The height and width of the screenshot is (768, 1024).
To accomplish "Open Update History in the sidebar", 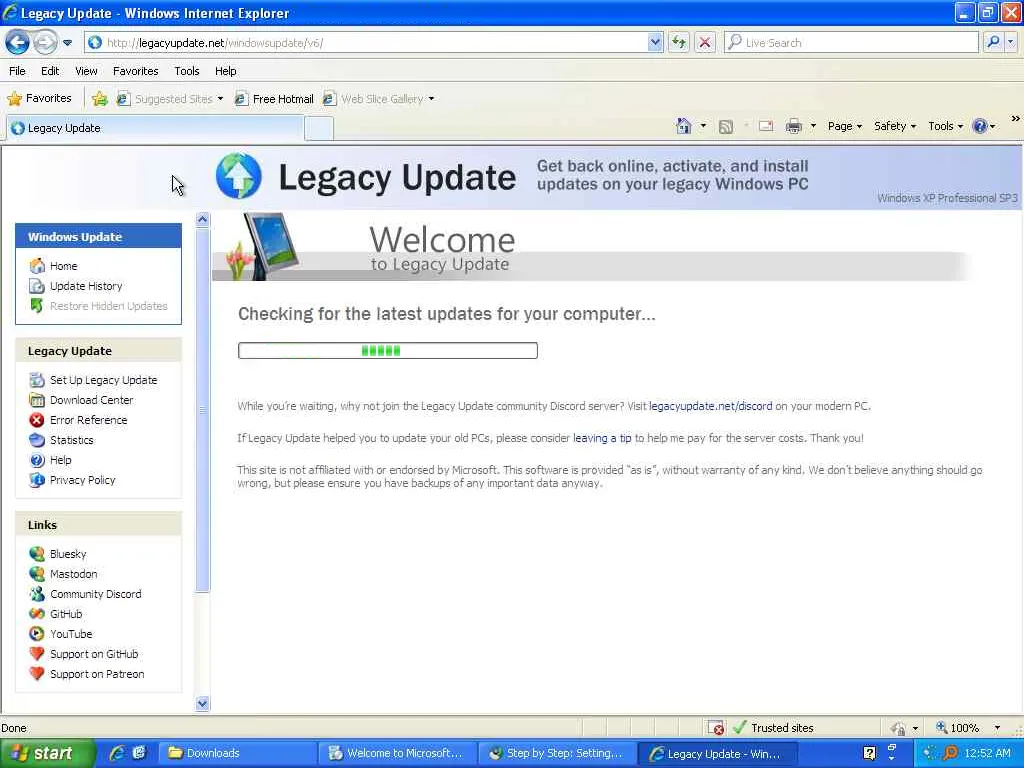I will pos(86,286).
